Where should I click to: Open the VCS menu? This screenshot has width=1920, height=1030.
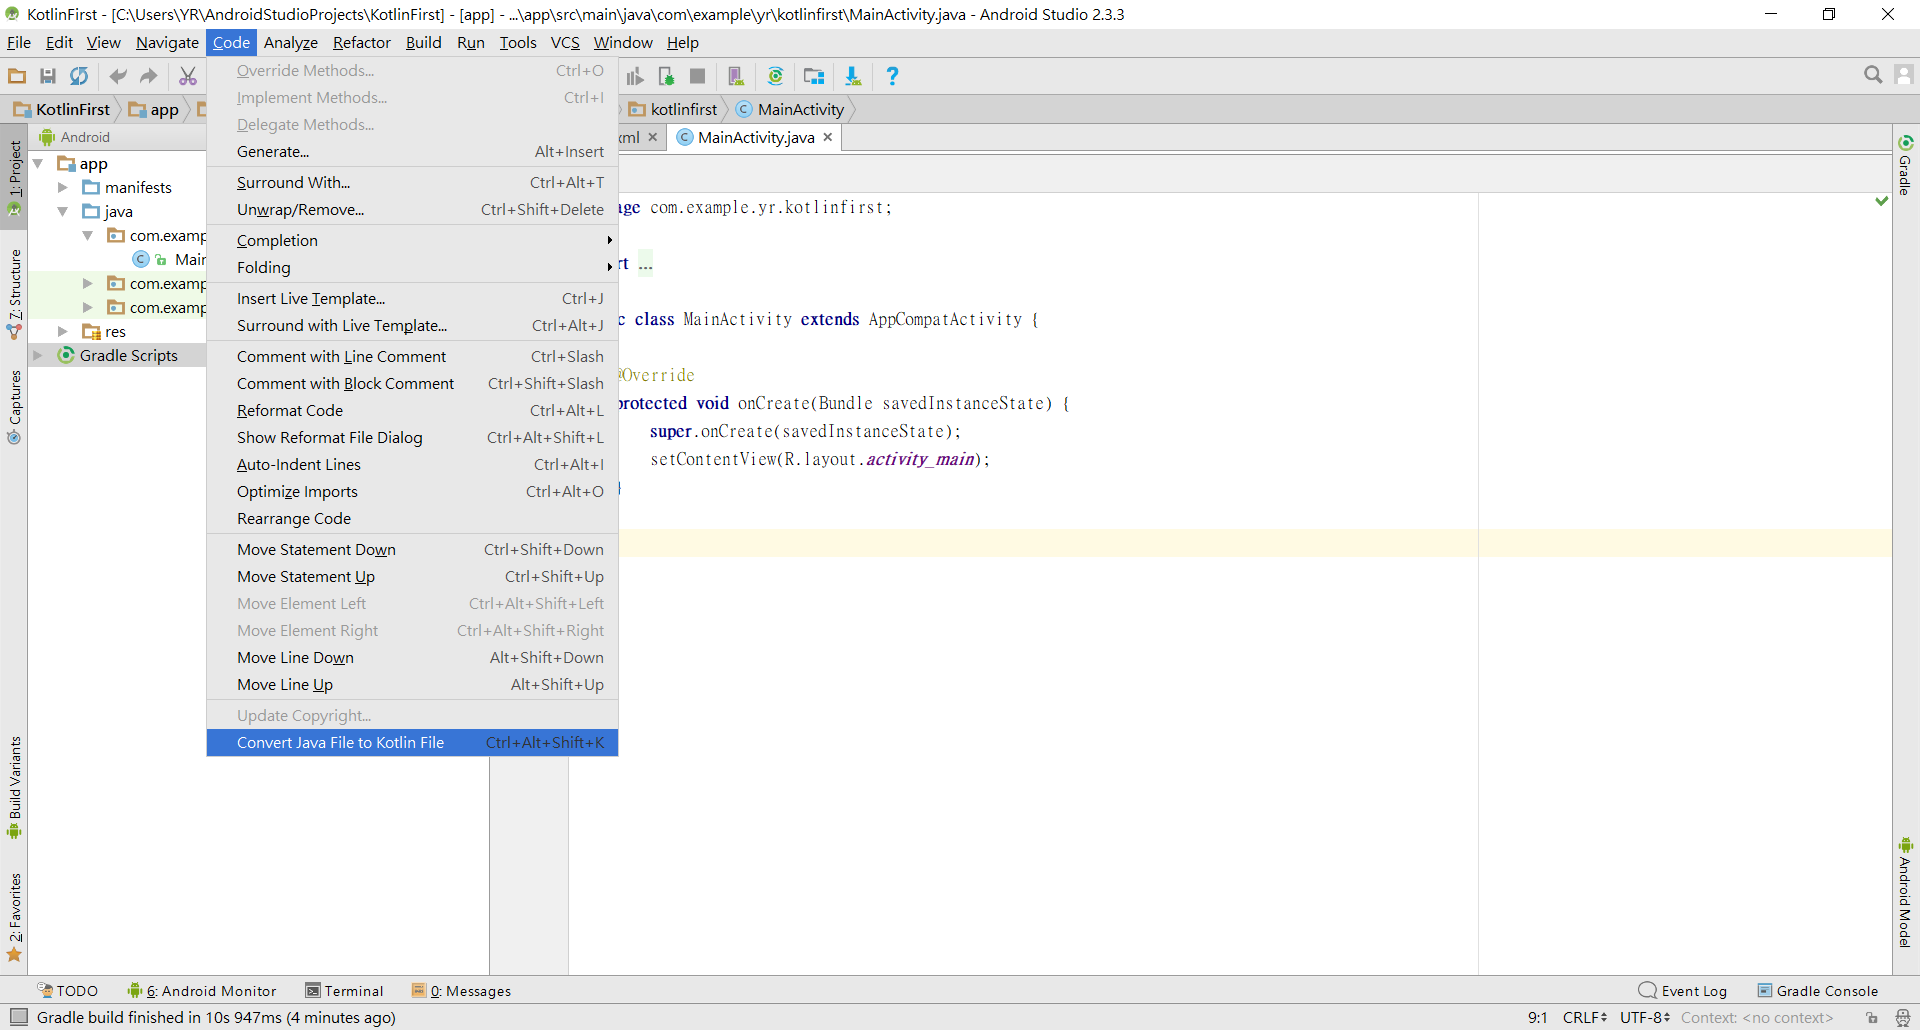pos(565,43)
